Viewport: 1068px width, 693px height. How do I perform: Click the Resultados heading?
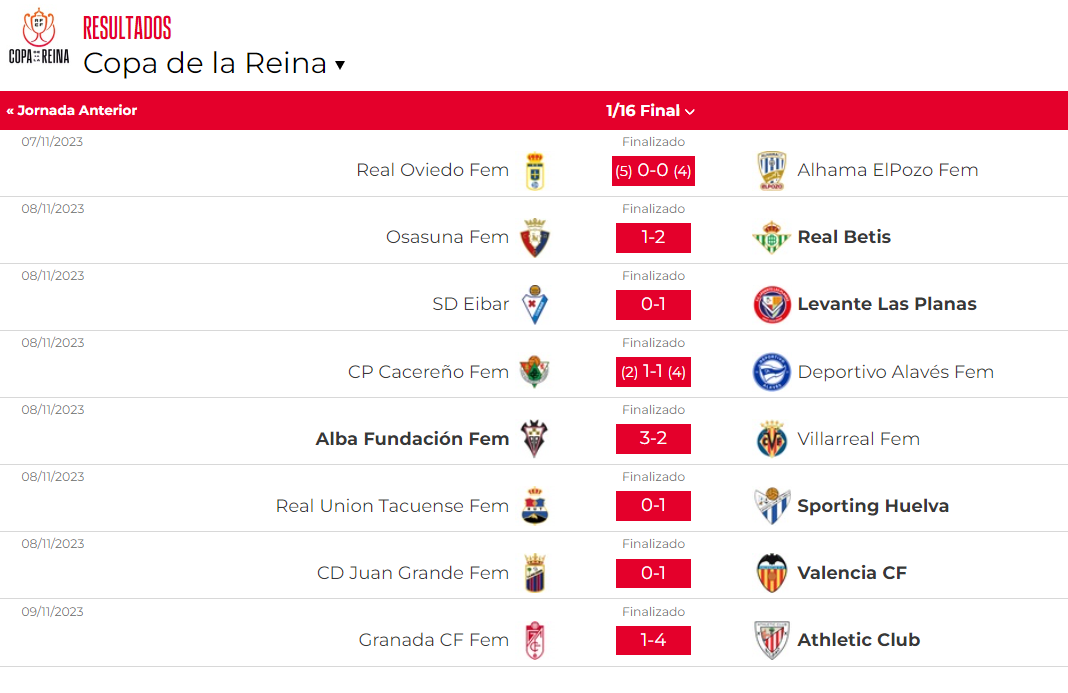pos(127,28)
